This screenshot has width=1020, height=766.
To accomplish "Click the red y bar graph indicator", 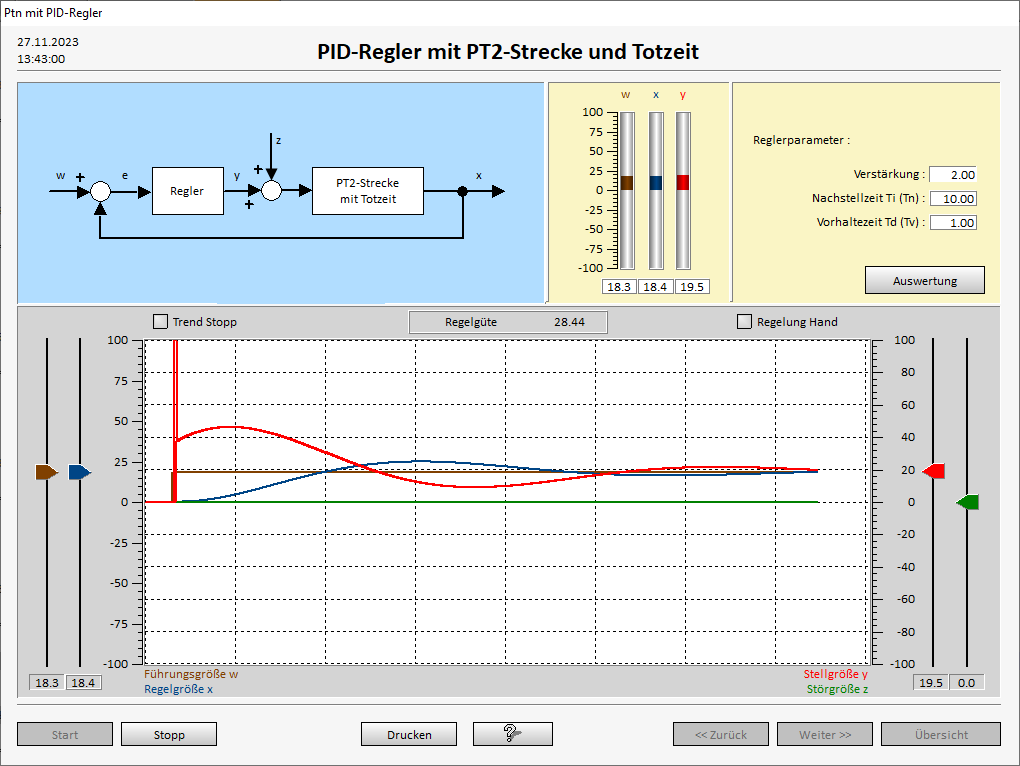I will (x=683, y=182).
